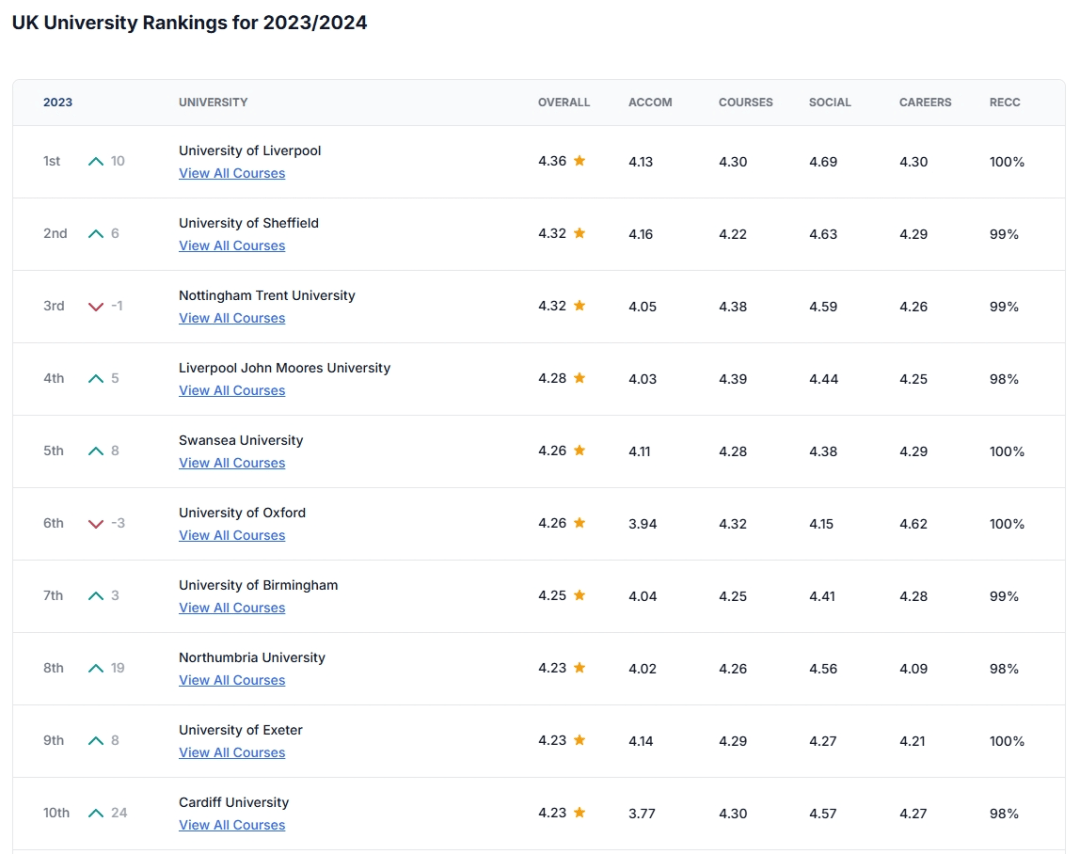Viewport: 1080px width, 854px height.
Task: Click the UK University Rankings for 2023/2024 heading
Action: [189, 23]
